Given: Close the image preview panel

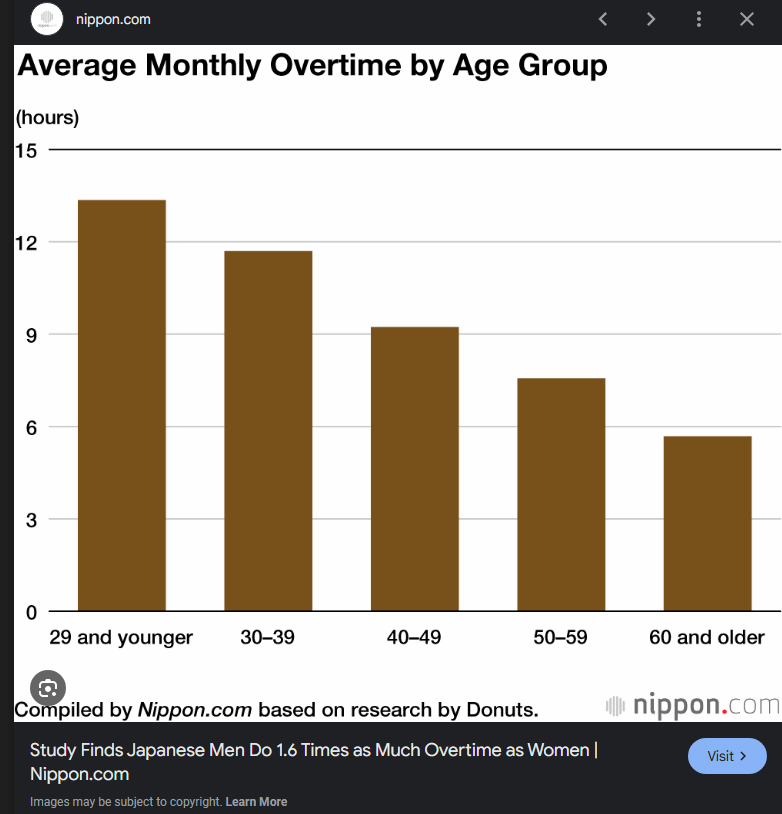Looking at the screenshot, I should [747, 20].
